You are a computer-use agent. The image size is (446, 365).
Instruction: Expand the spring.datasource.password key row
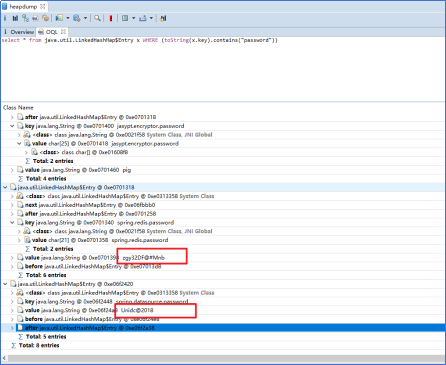pyautogui.click(x=12, y=302)
